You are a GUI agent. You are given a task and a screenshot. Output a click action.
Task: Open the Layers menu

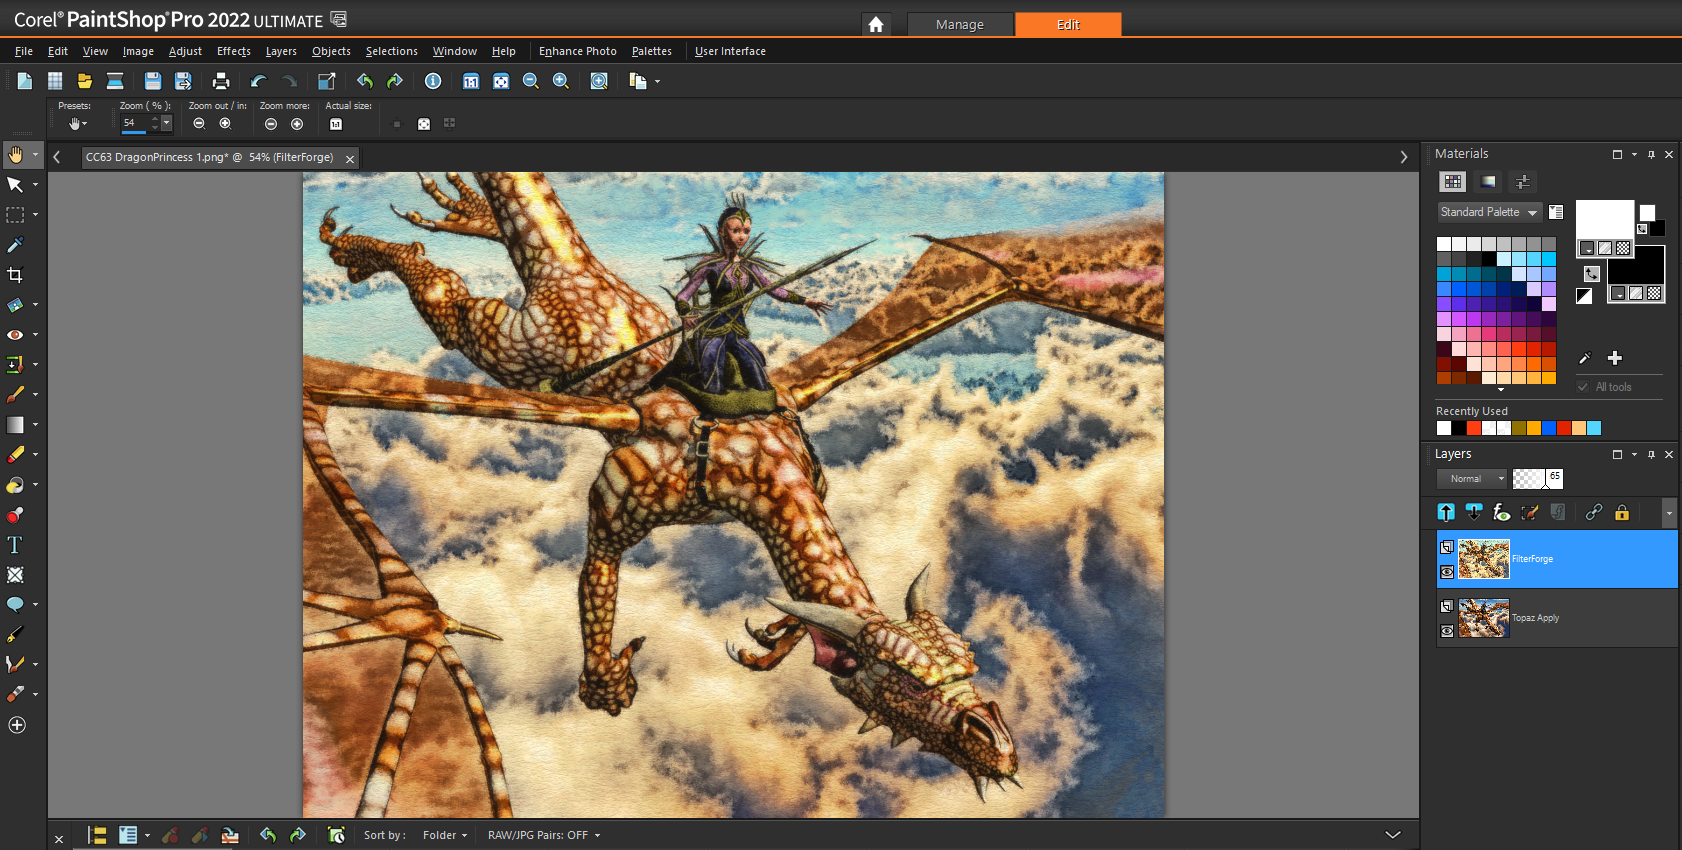coord(281,51)
